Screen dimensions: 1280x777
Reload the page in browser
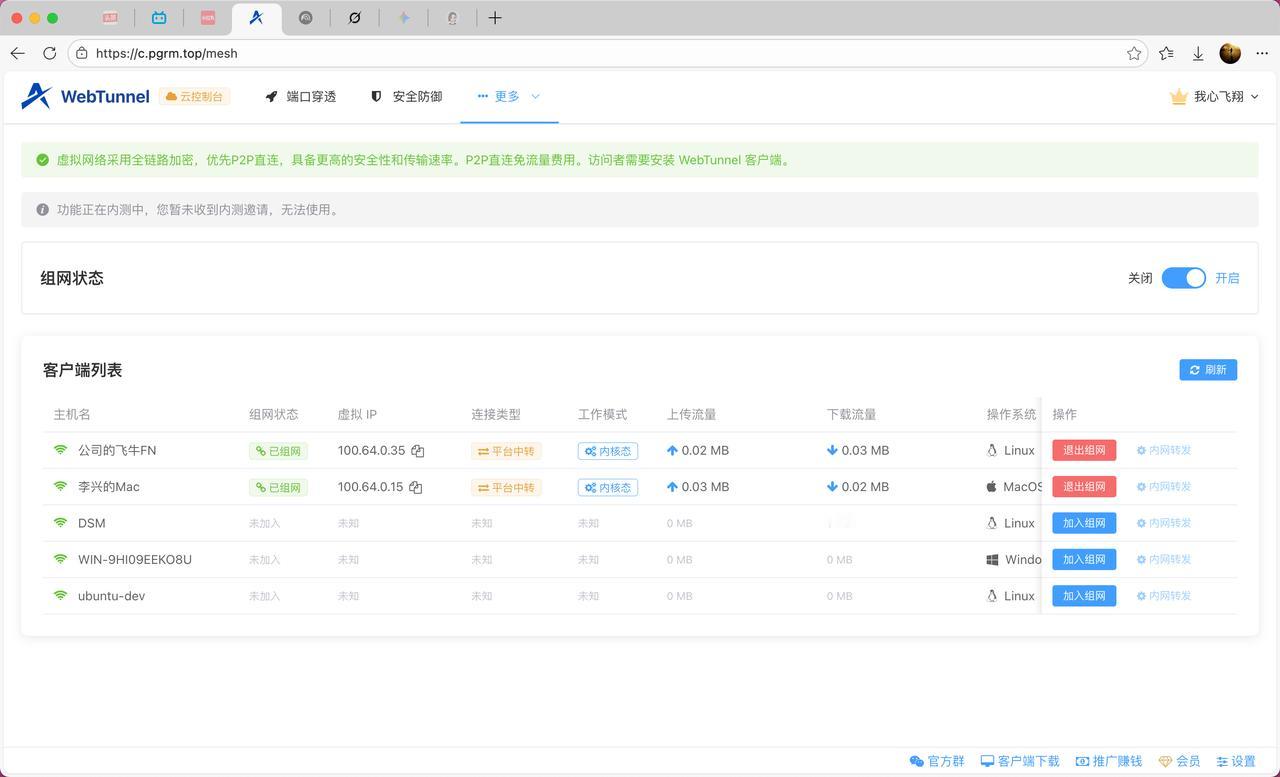49,53
